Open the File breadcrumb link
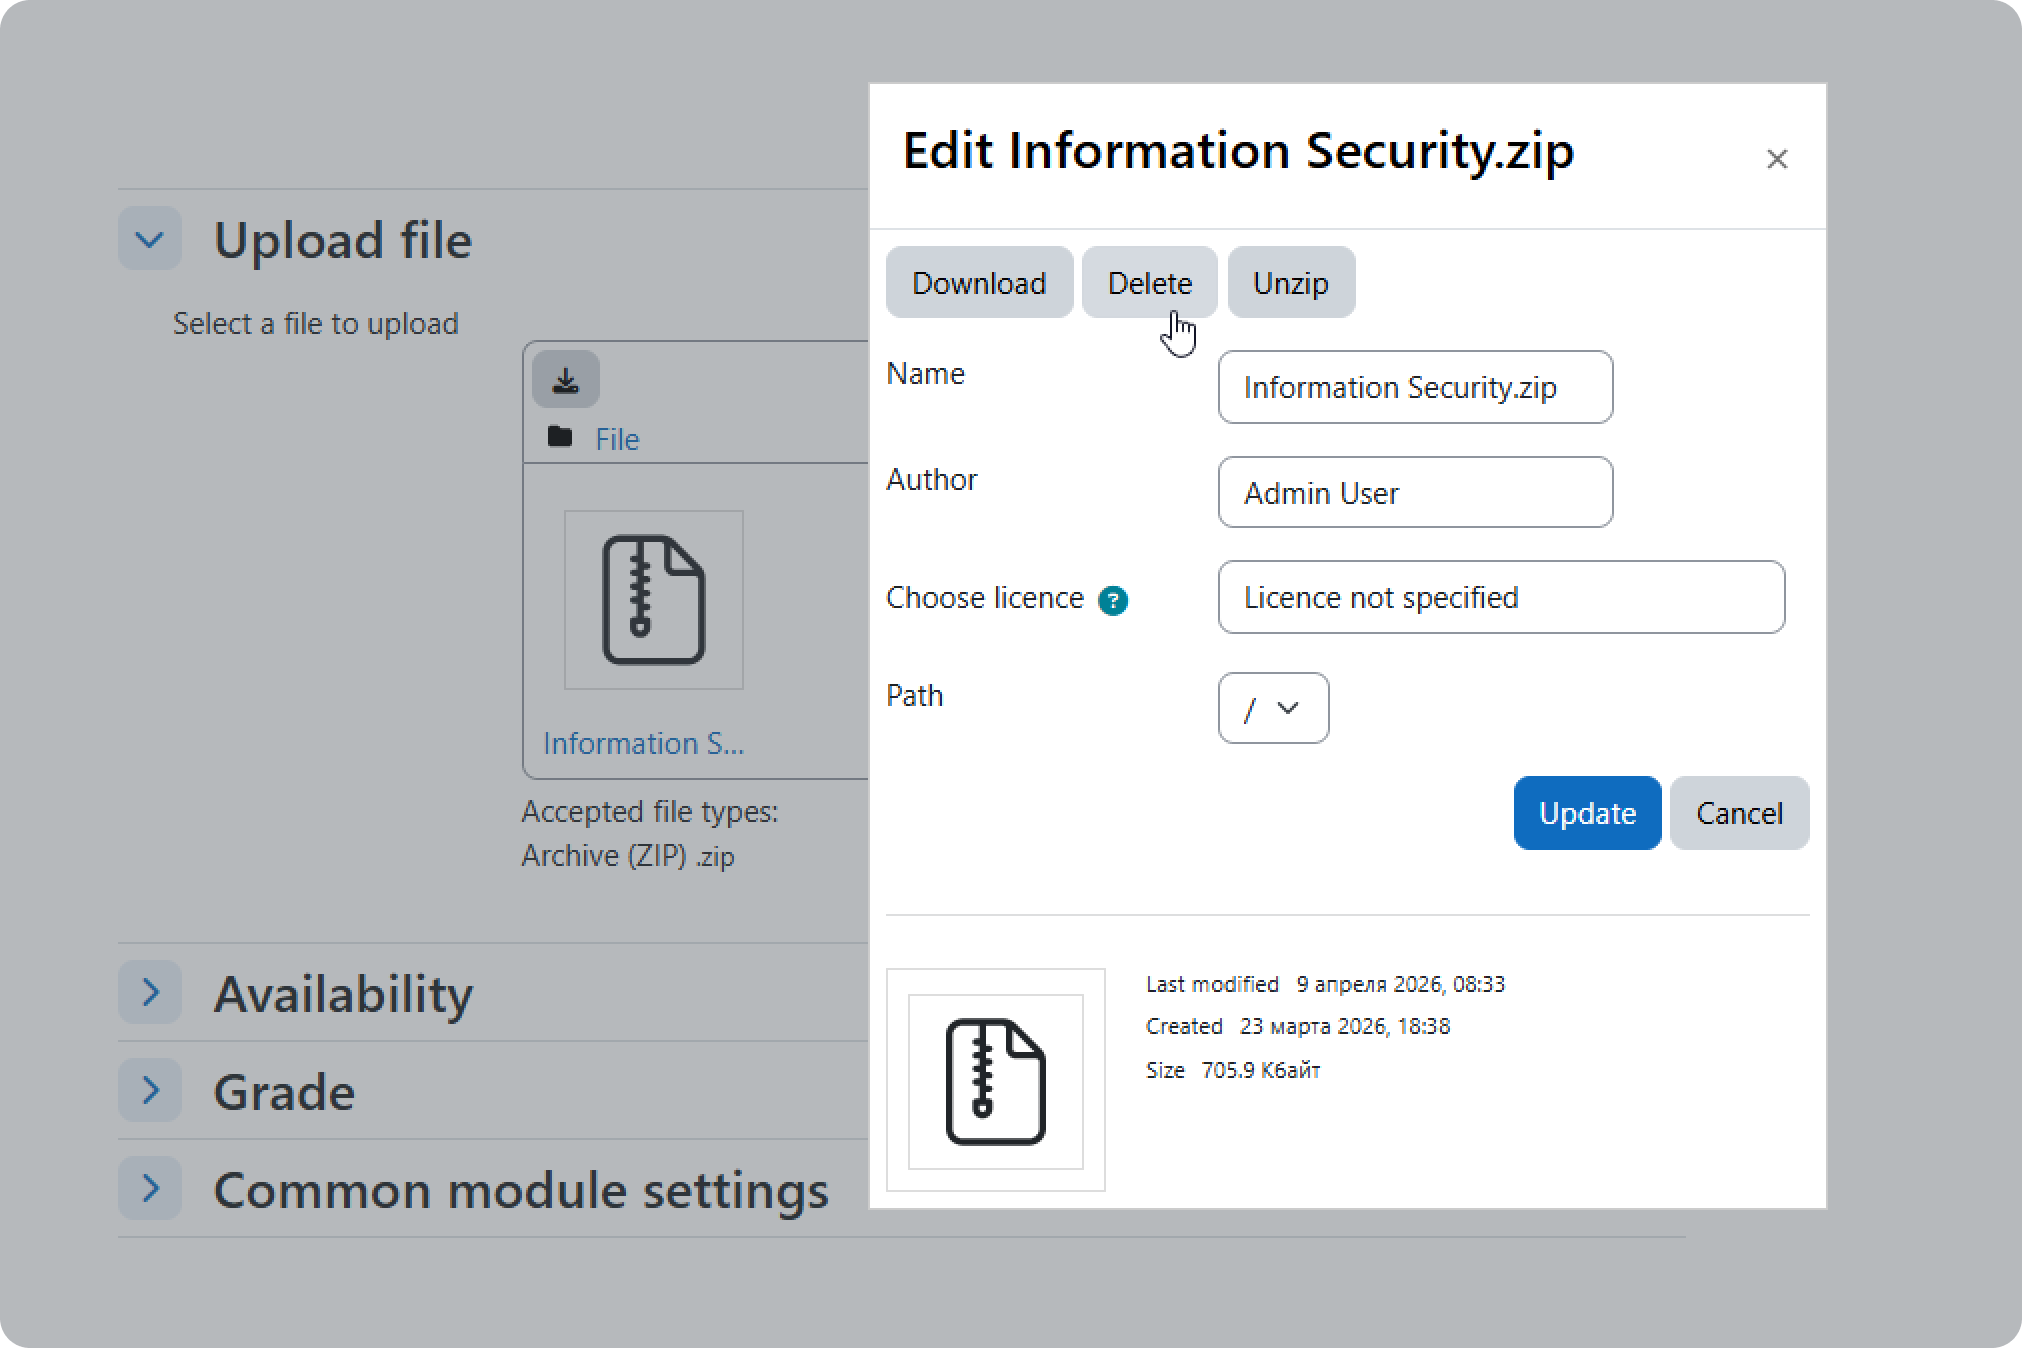The width and height of the screenshot is (2022, 1348). tap(616, 439)
